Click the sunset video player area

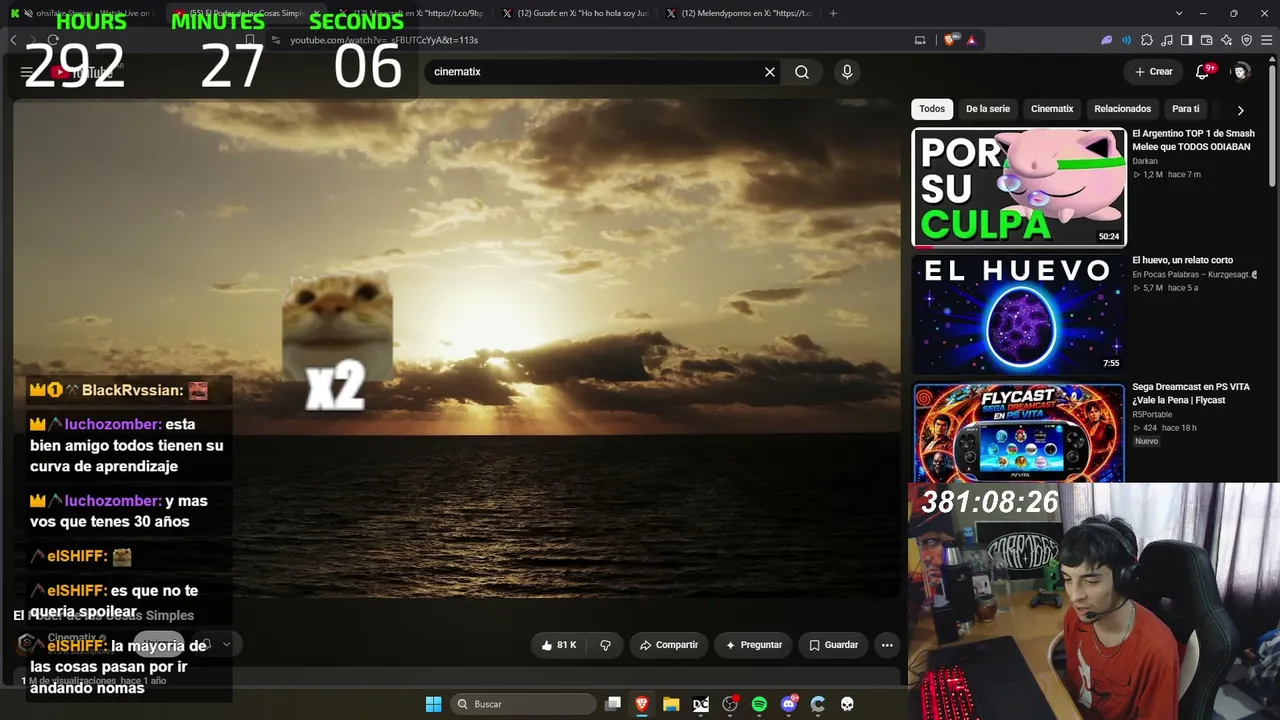(x=457, y=348)
